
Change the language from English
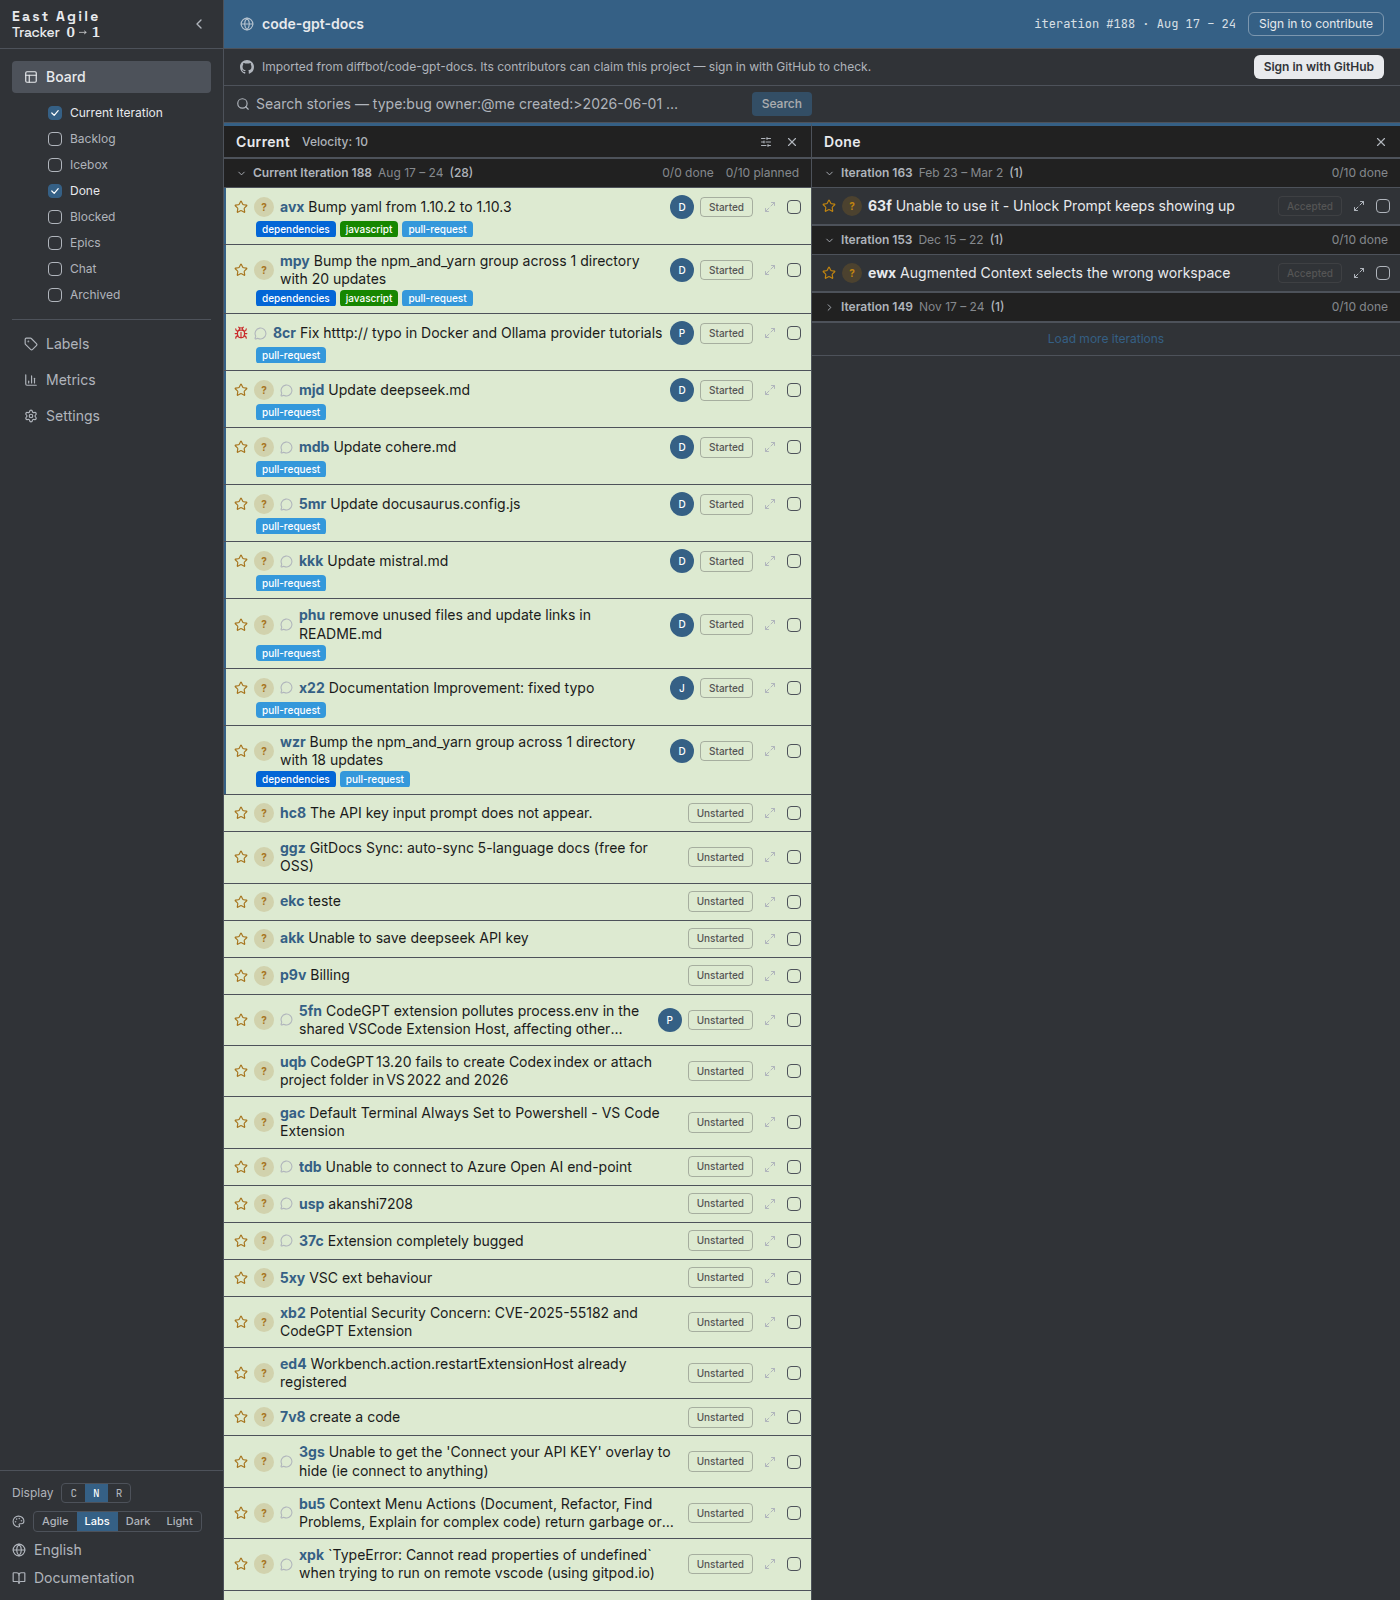pos(58,1550)
